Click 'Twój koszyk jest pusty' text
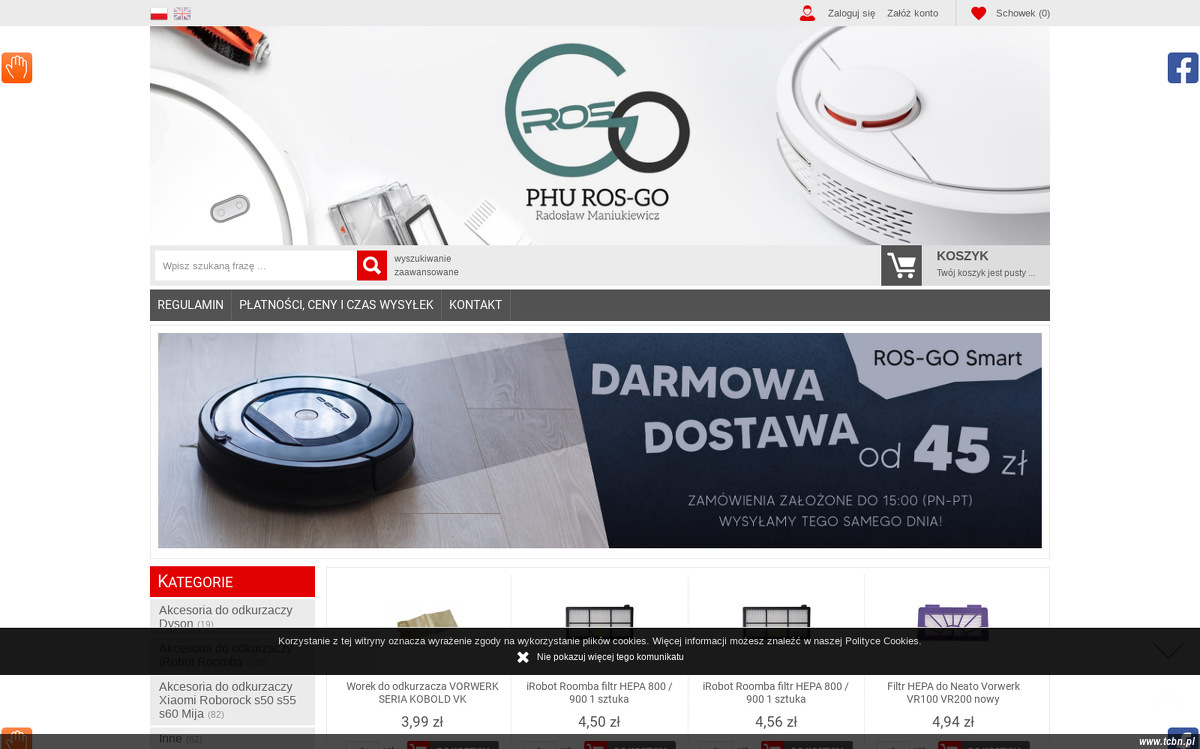1200x749 pixels. point(985,273)
